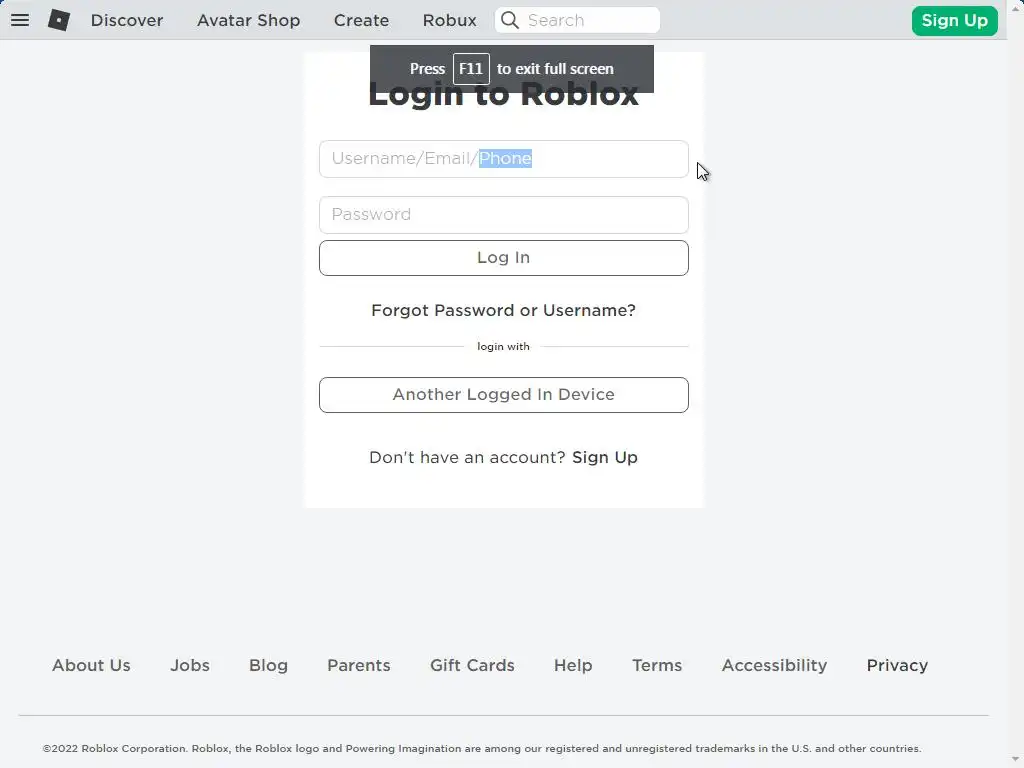The width and height of the screenshot is (1024, 768).
Task: Open Forgot Password or Username link
Action: [x=504, y=310]
